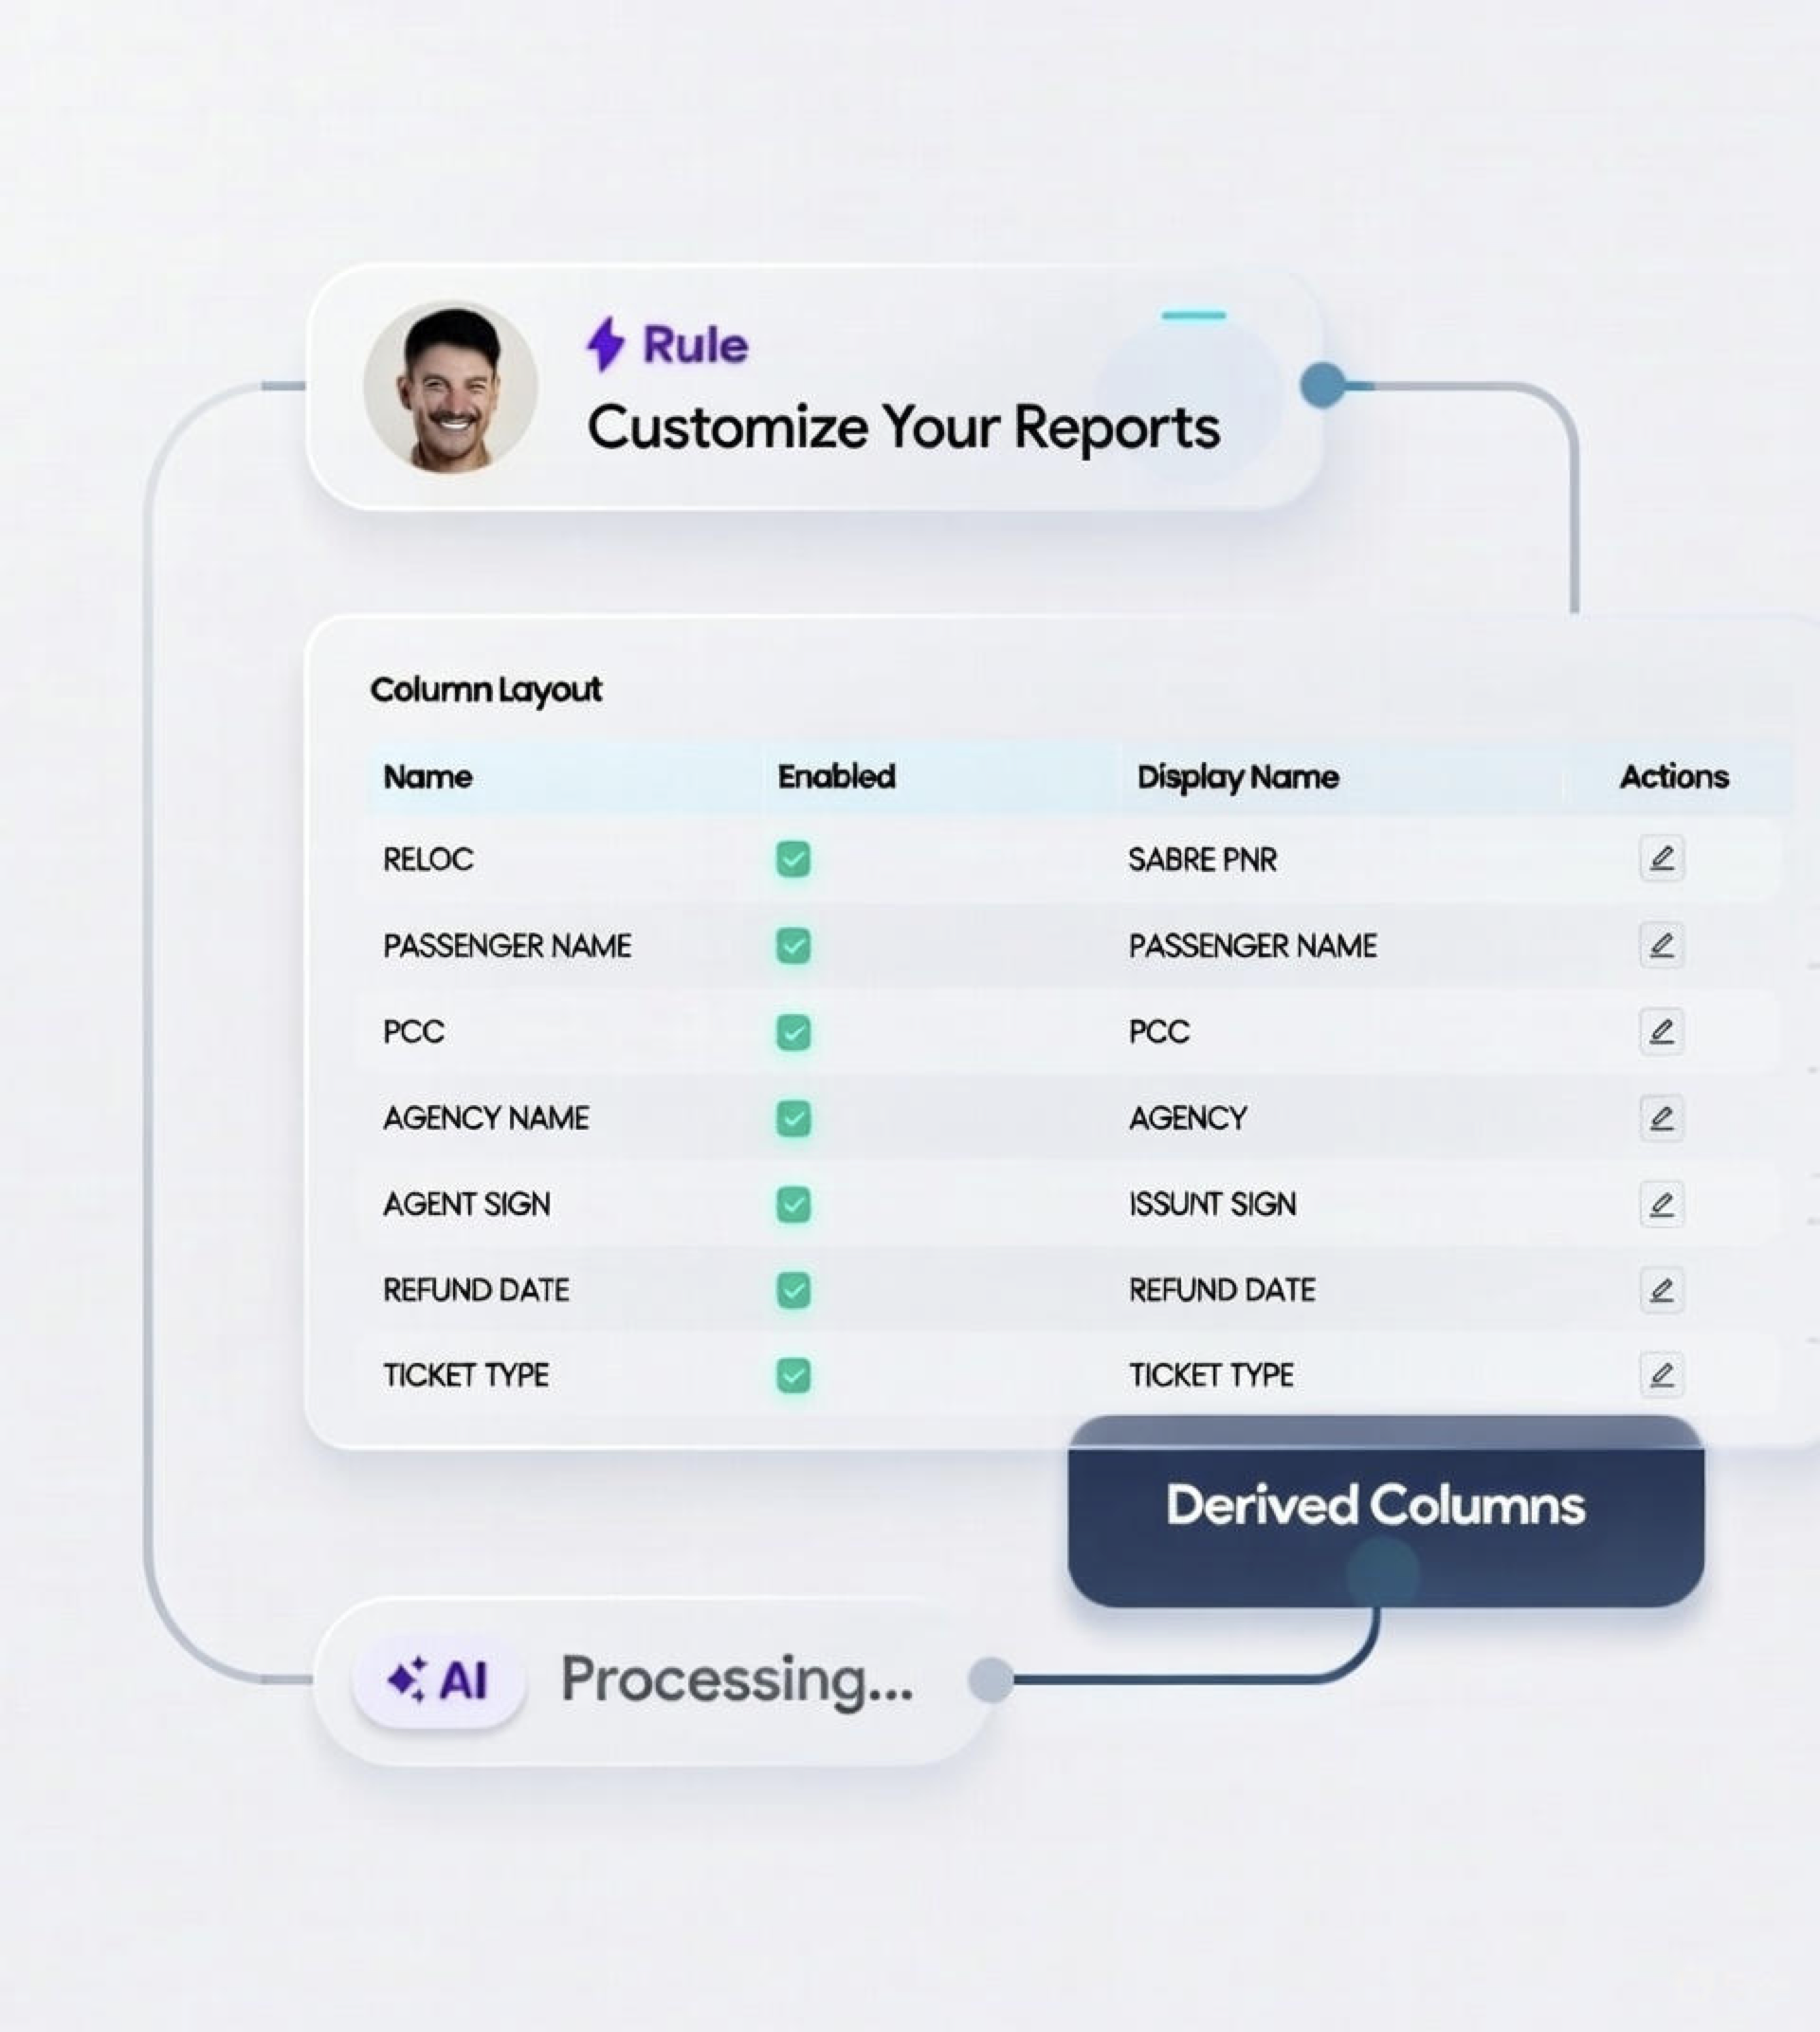Screen dimensions: 1820x2032
Task: Edit the TICKET TYPE column entry
Action: click(x=1661, y=1374)
